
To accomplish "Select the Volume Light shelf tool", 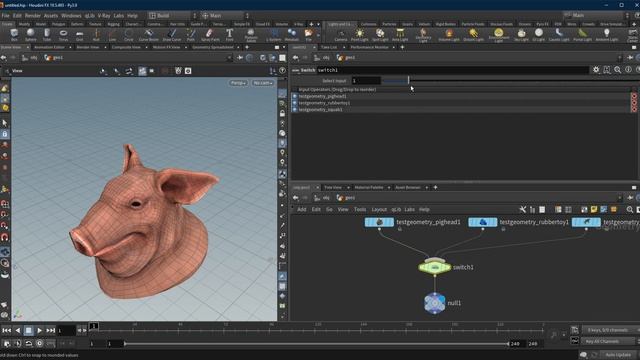I will point(449,35).
